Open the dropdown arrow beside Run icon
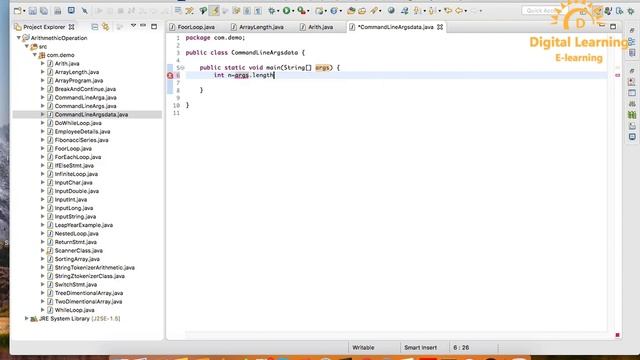 click(293, 11)
